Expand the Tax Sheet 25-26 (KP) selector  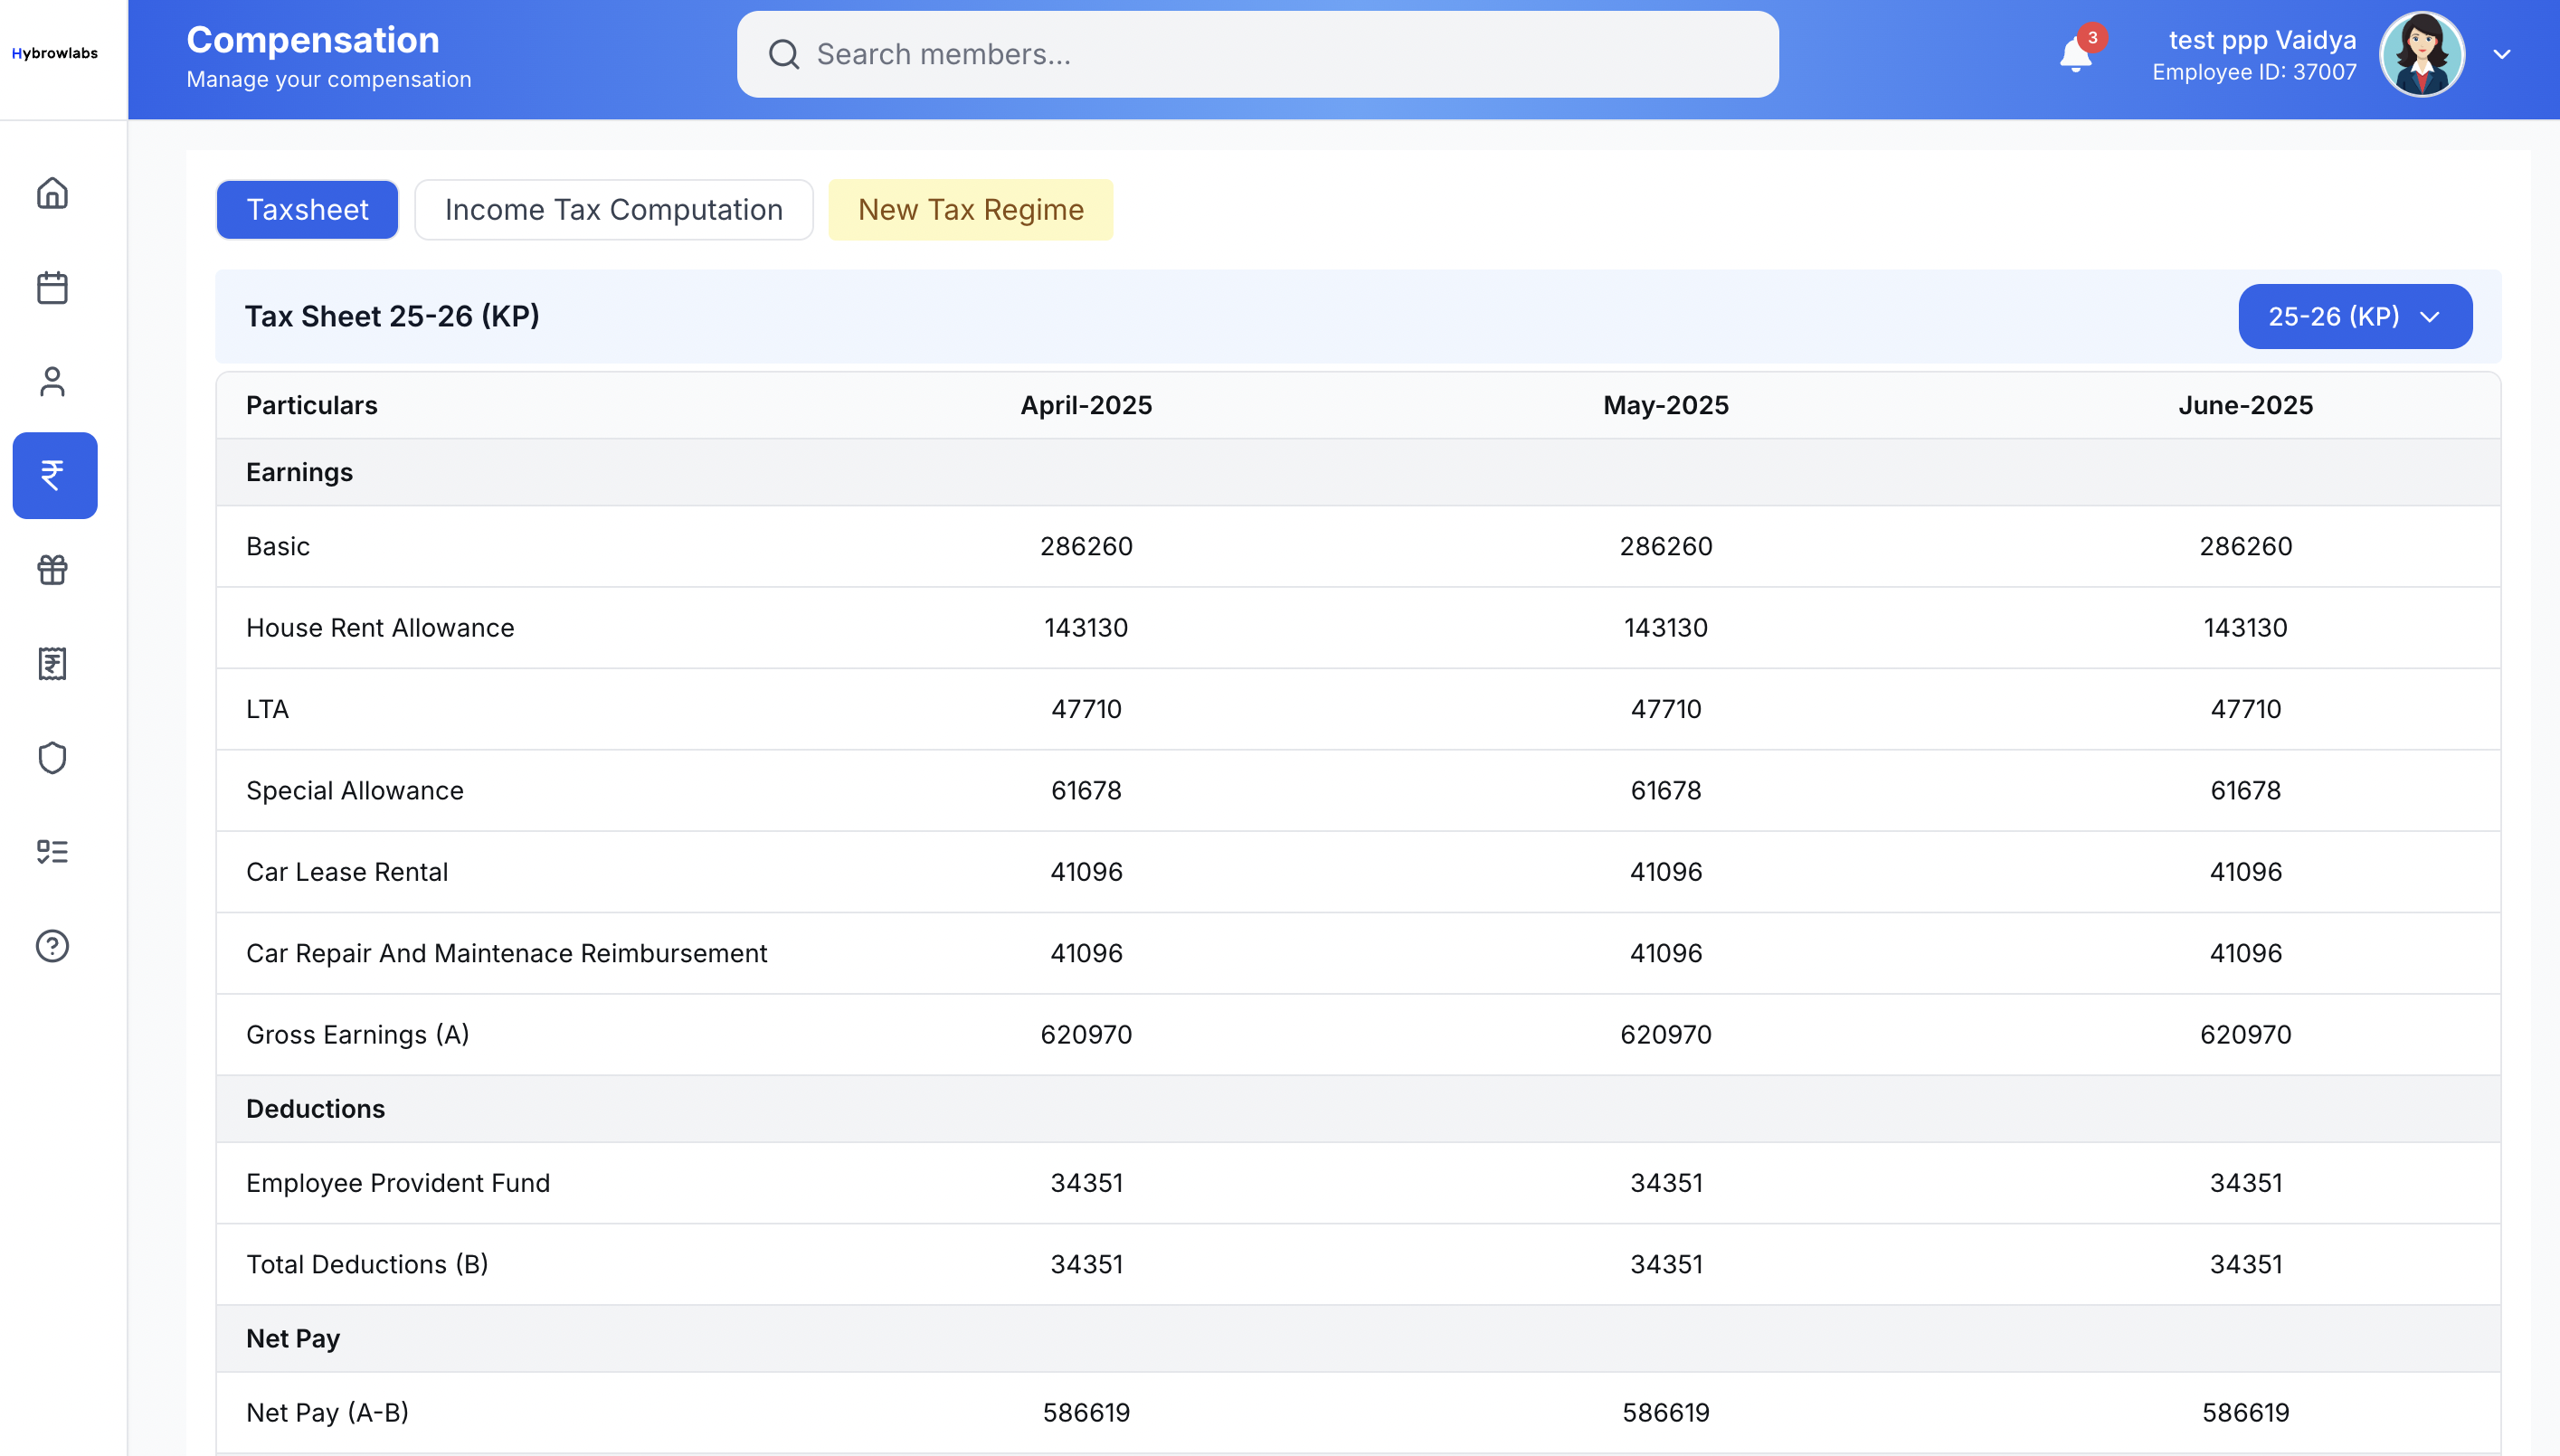(2354, 316)
